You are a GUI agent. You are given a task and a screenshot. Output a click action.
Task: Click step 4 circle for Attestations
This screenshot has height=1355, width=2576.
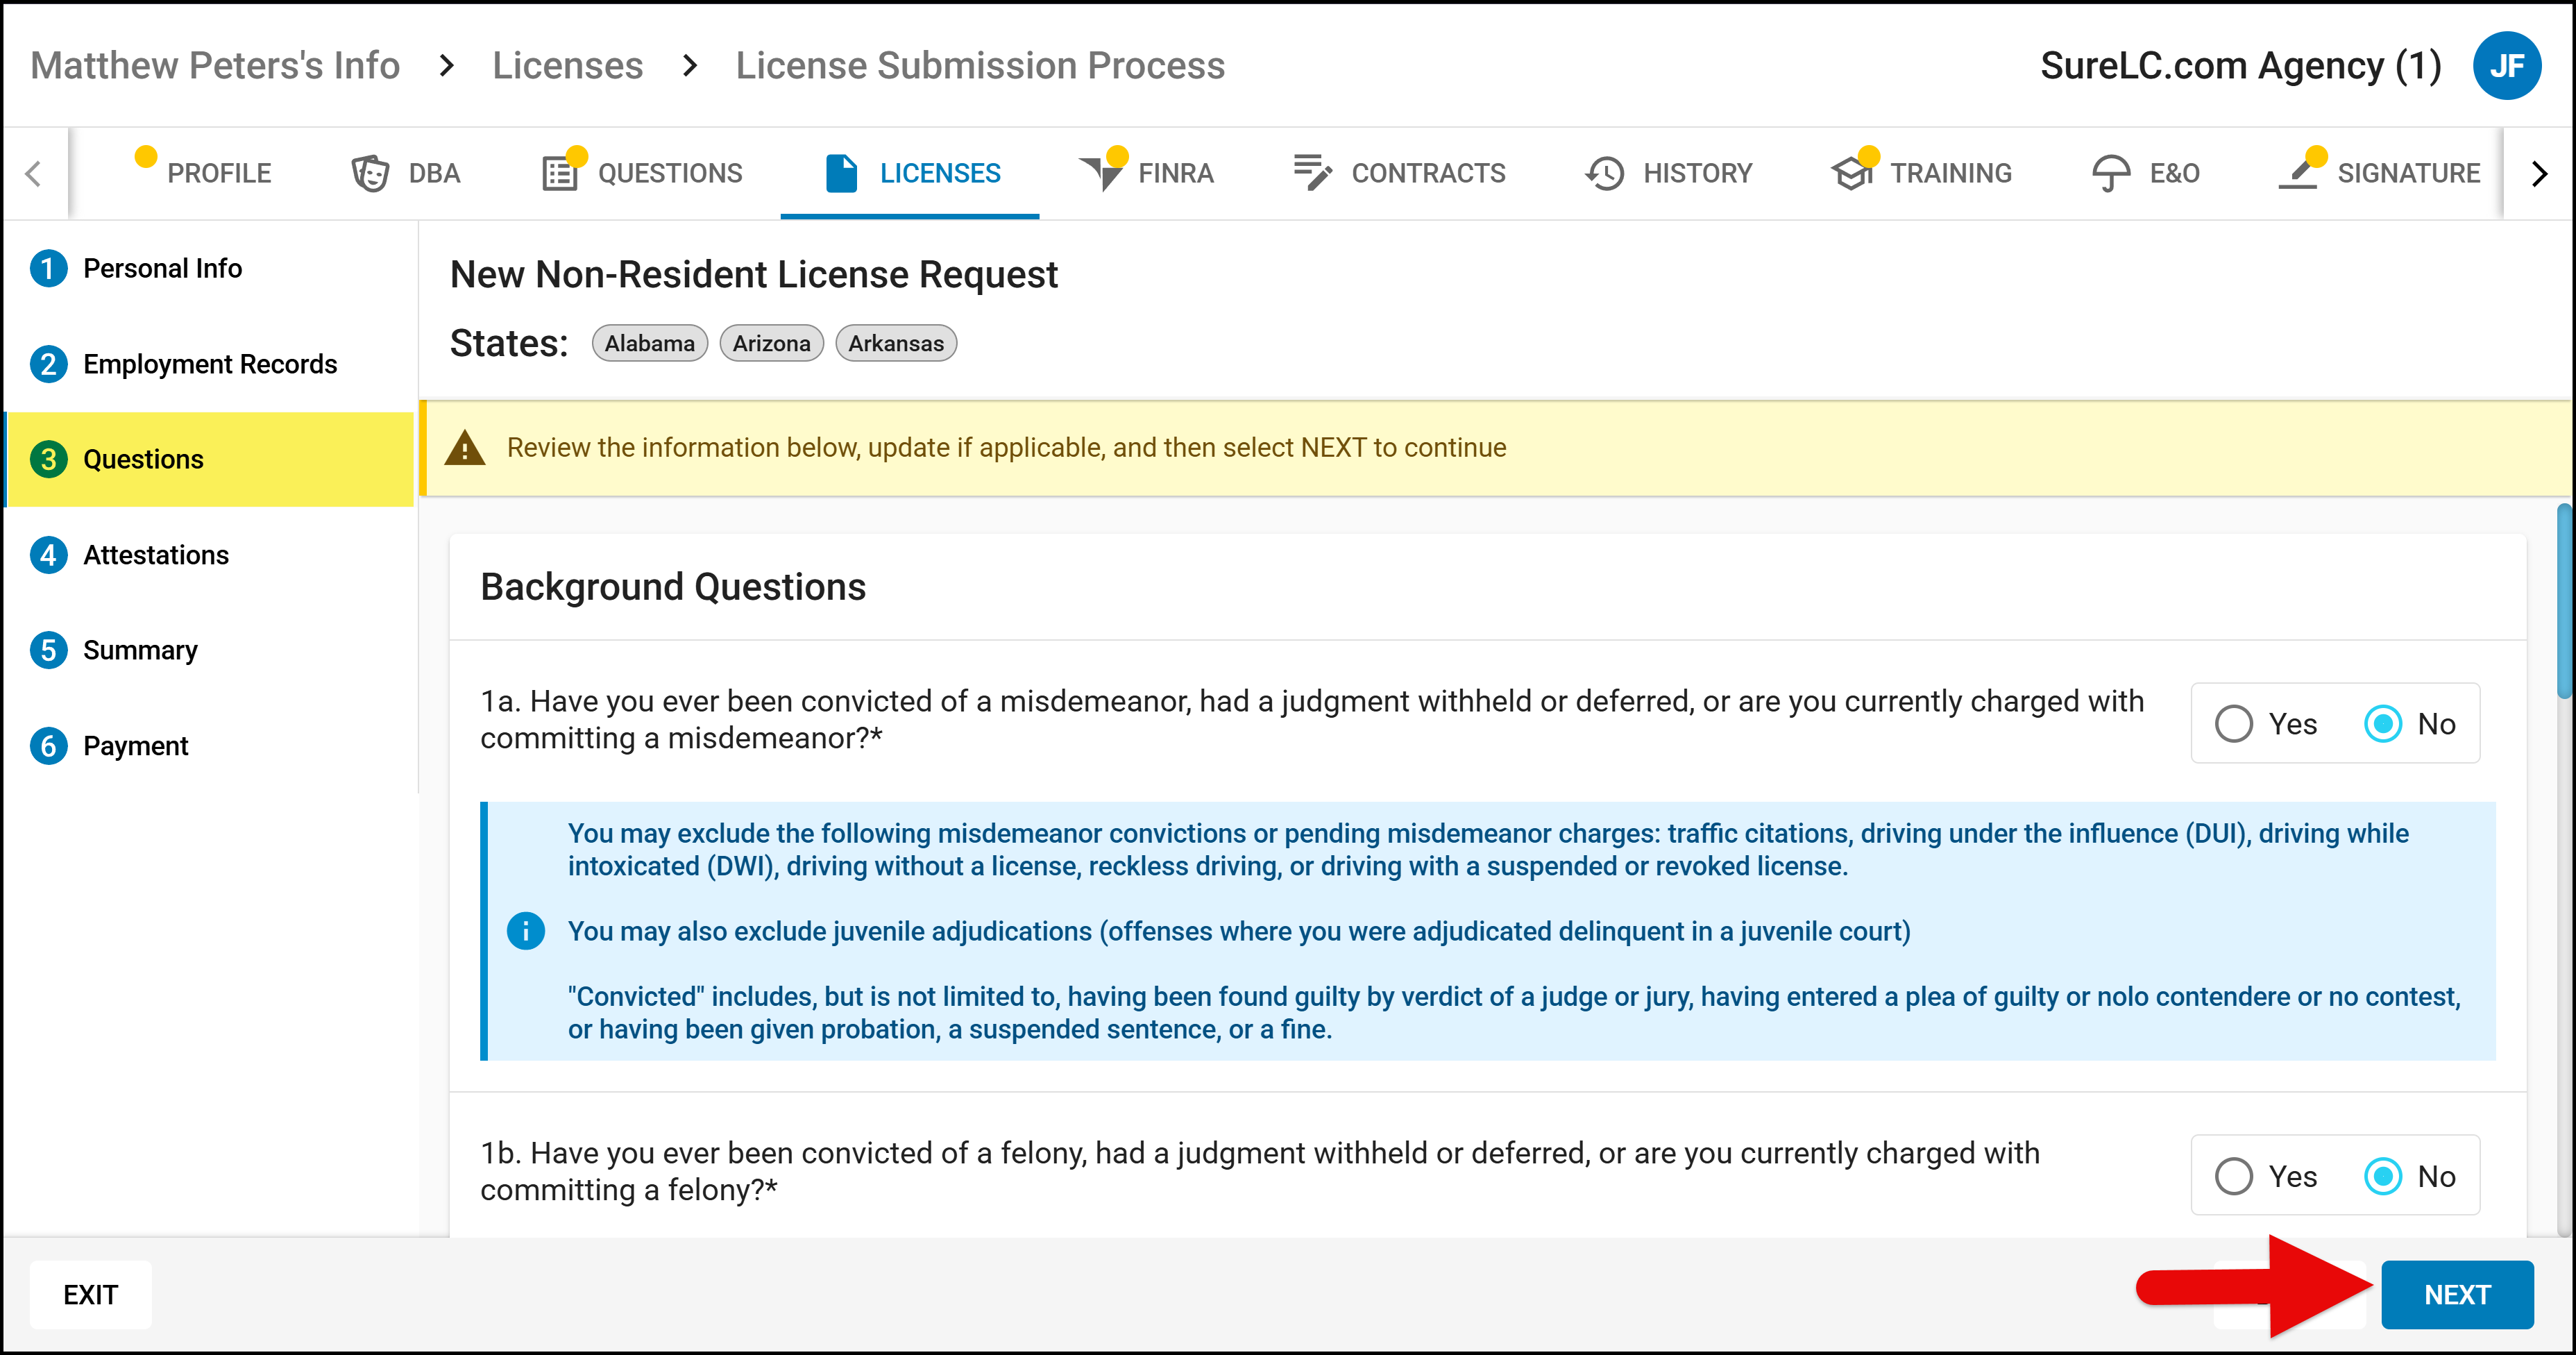pos(49,555)
